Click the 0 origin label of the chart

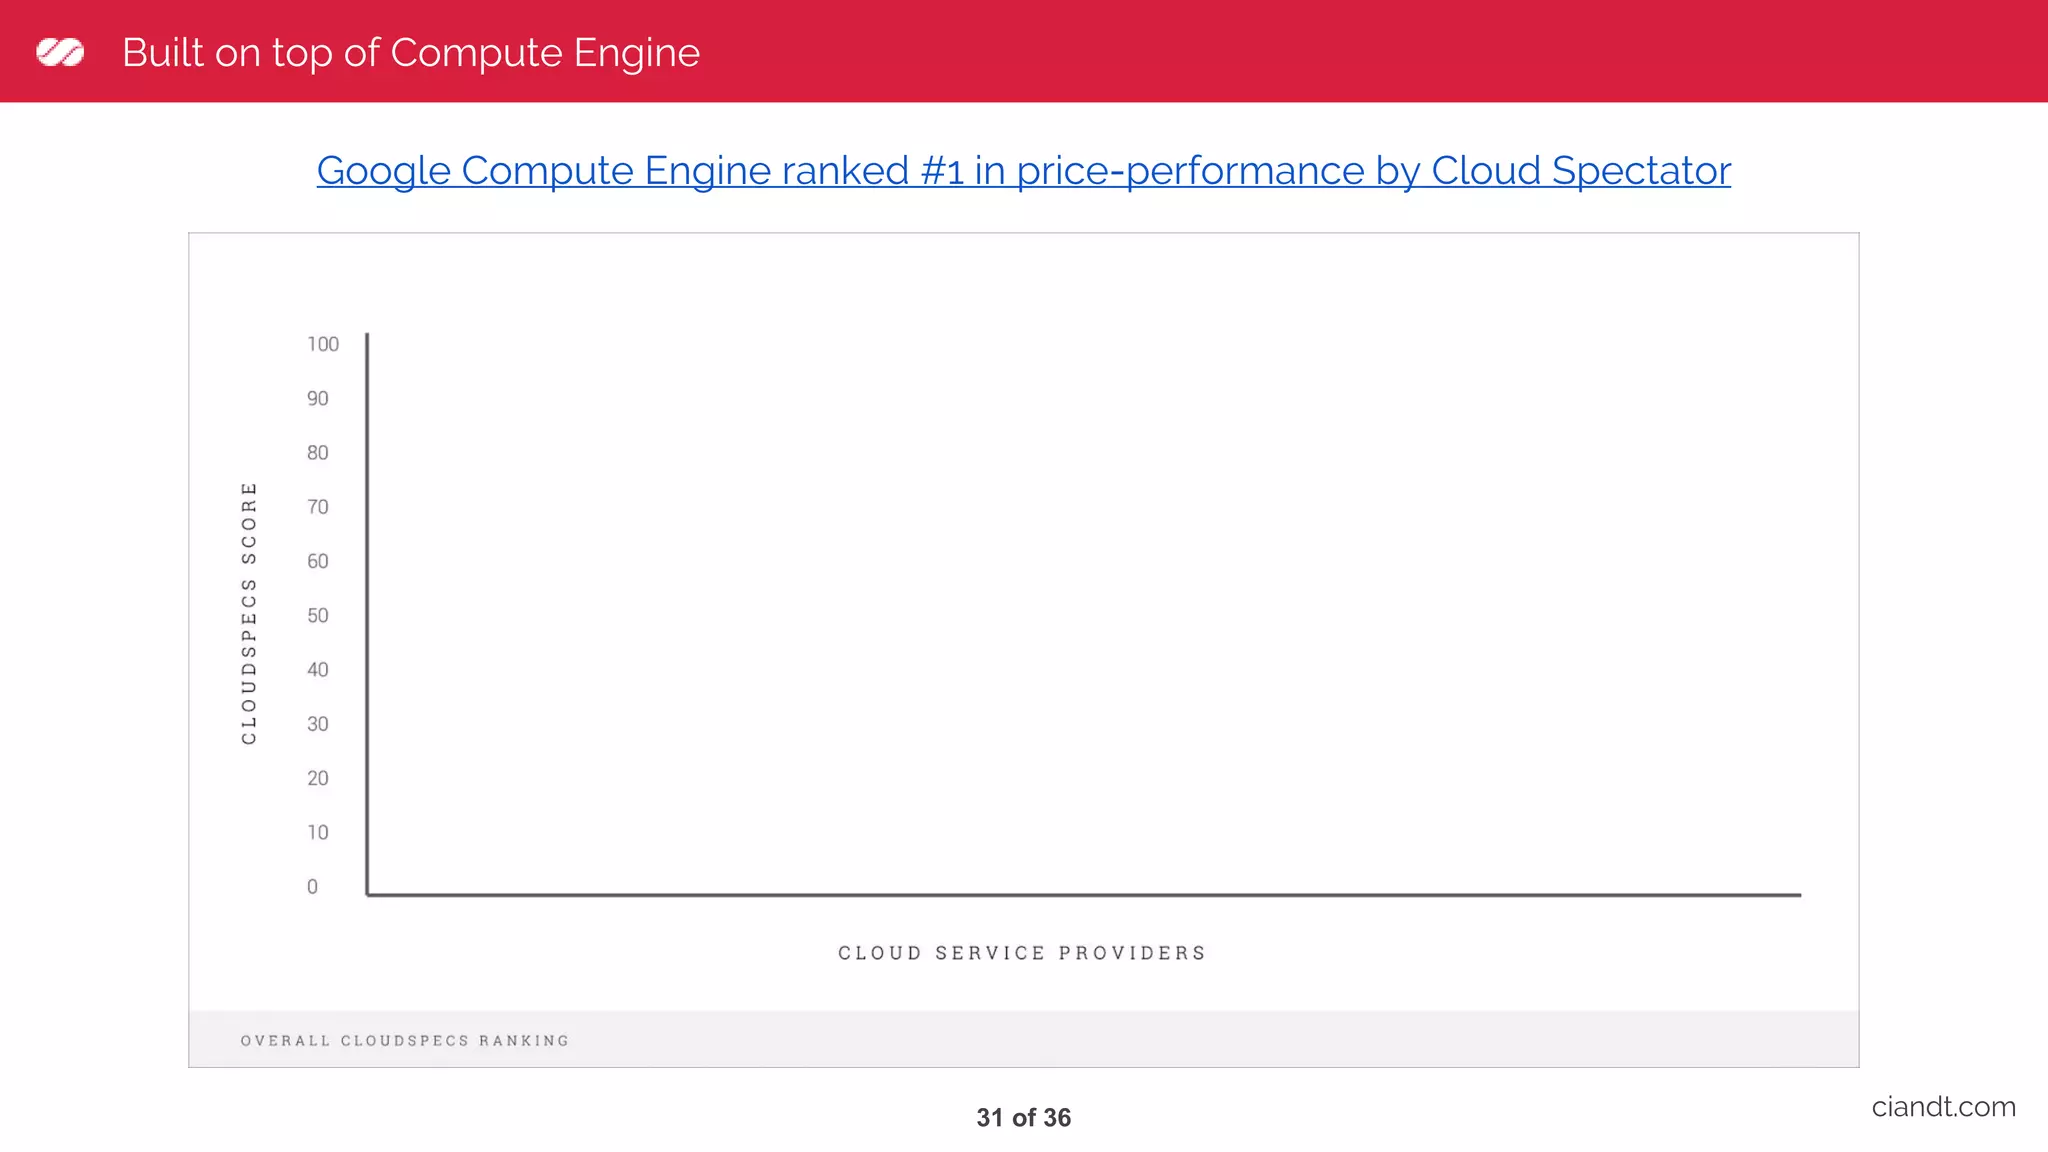[313, 887]
